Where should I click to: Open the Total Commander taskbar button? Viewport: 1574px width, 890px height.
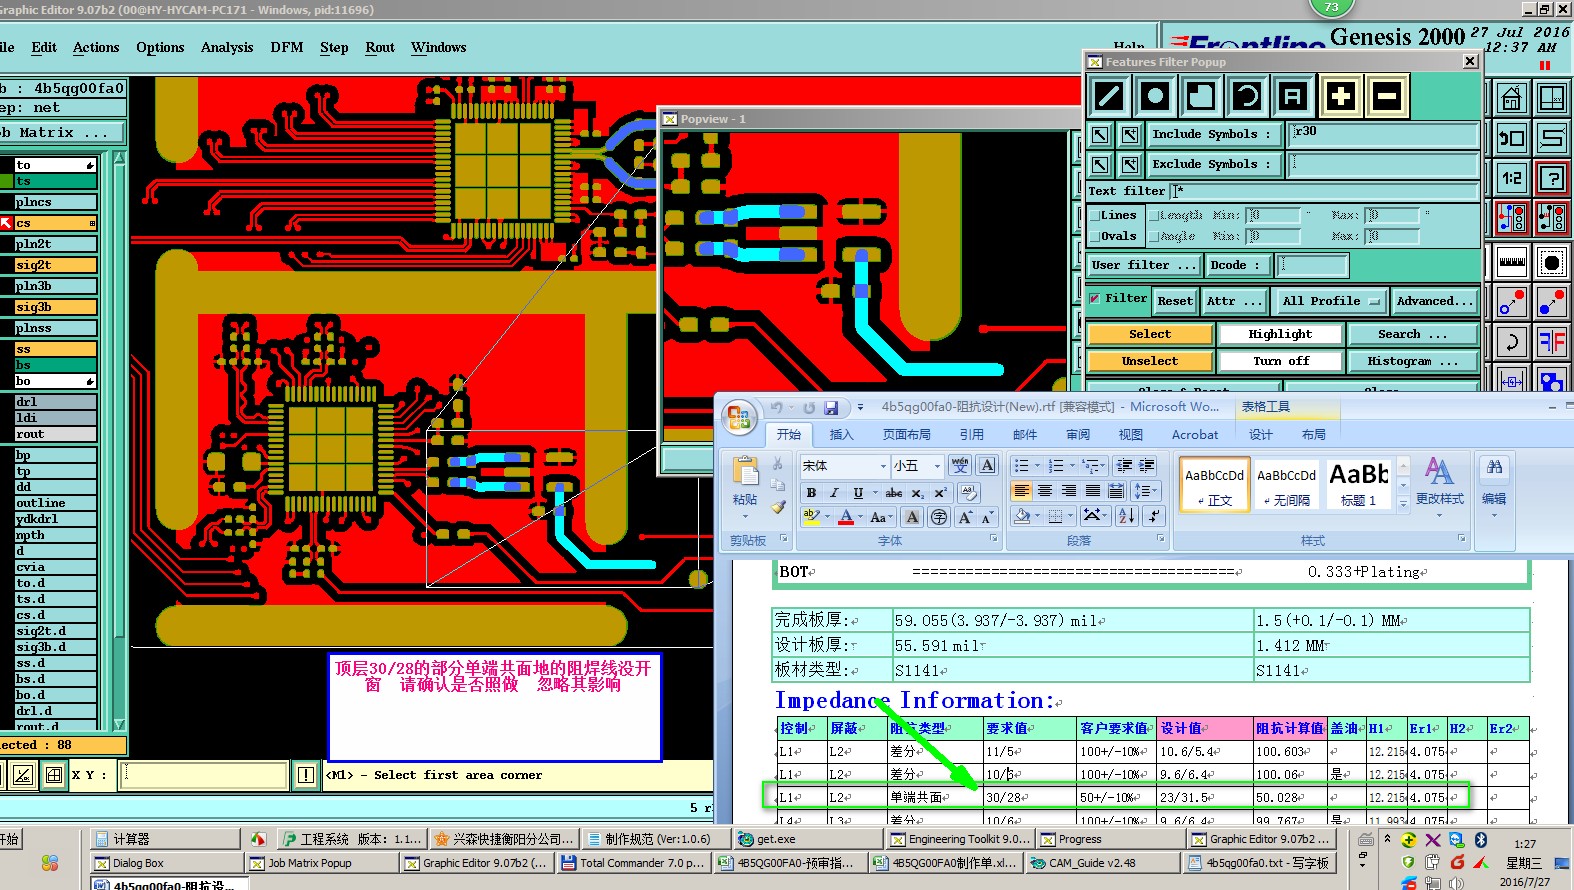click(x=633, y=863)
